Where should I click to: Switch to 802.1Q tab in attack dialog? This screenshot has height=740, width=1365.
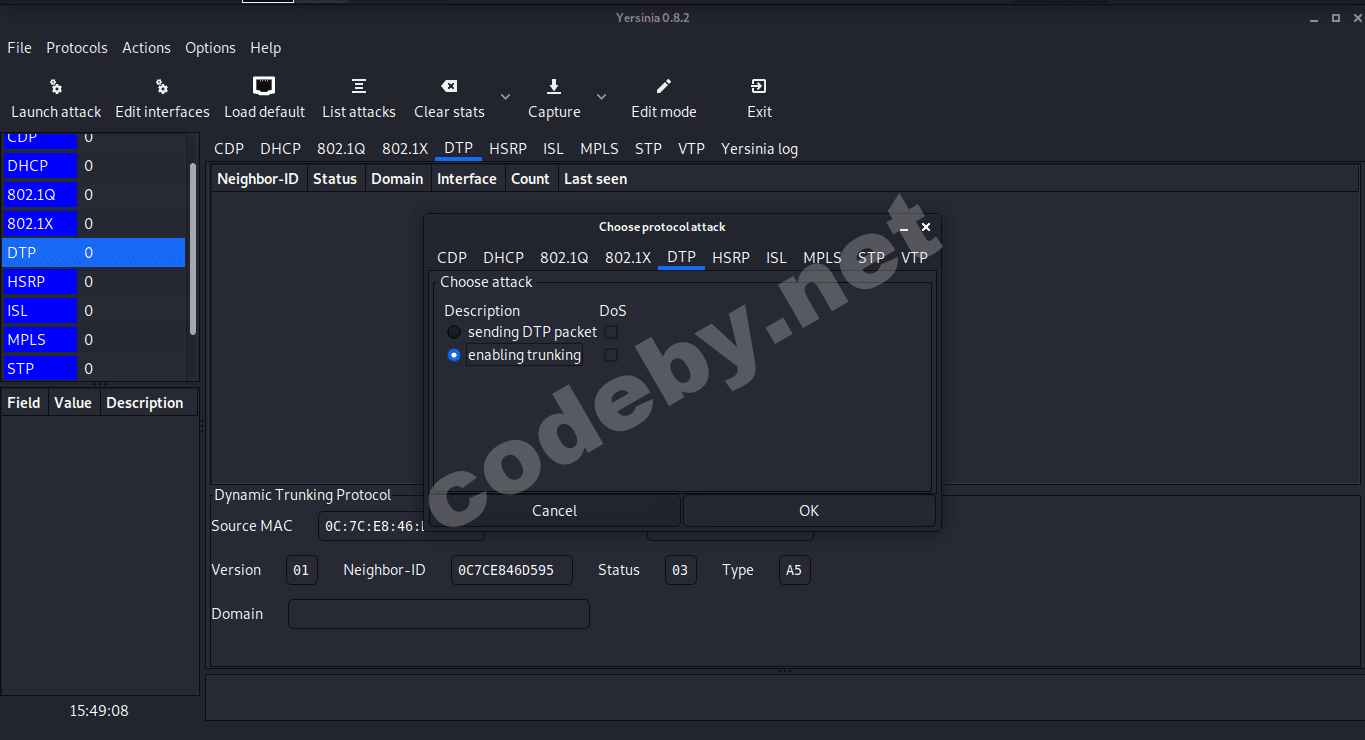564,257
